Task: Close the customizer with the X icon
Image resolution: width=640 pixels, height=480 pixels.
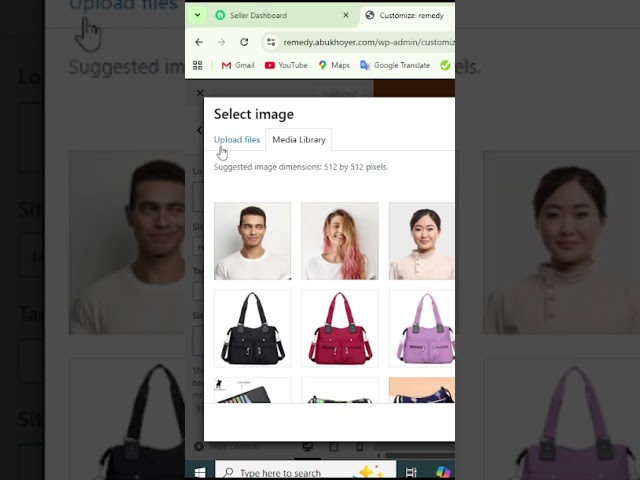Action: (200, 93)
